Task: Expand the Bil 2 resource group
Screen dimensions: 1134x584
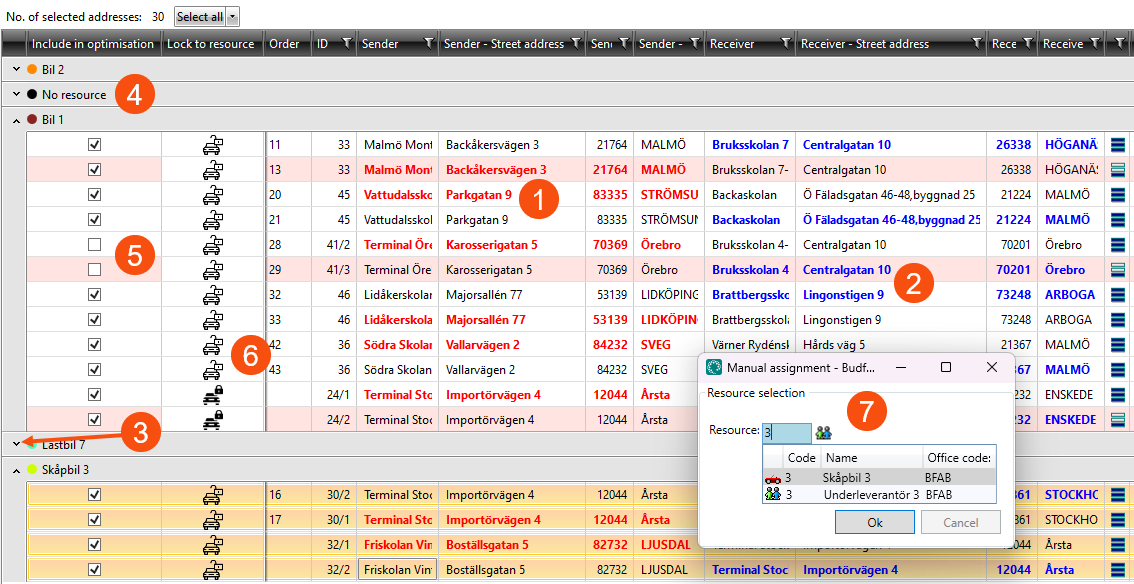Action: [17, 69]
